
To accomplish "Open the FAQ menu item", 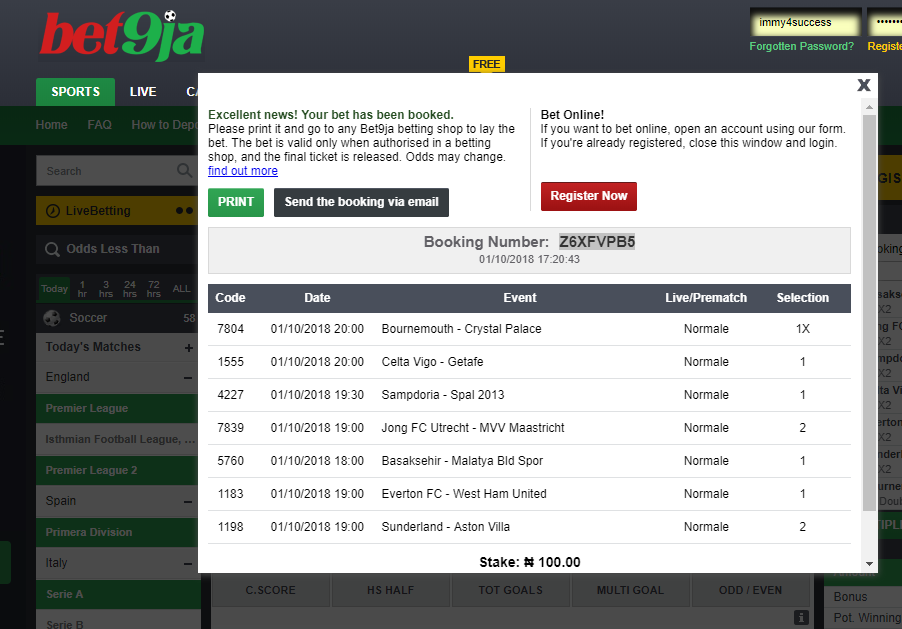I will point(100,125).
